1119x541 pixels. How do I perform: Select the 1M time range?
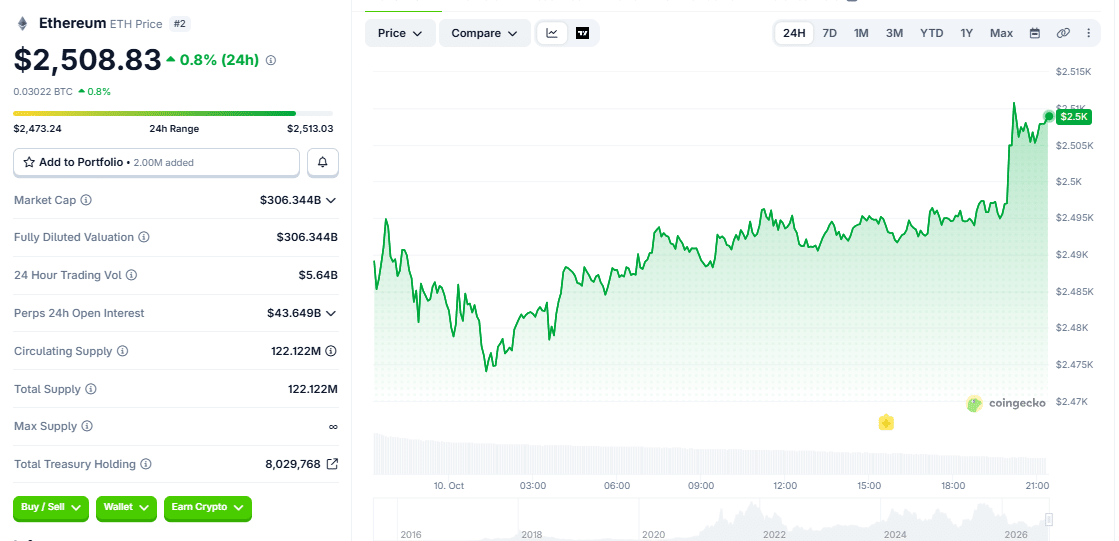click(861, 33)
